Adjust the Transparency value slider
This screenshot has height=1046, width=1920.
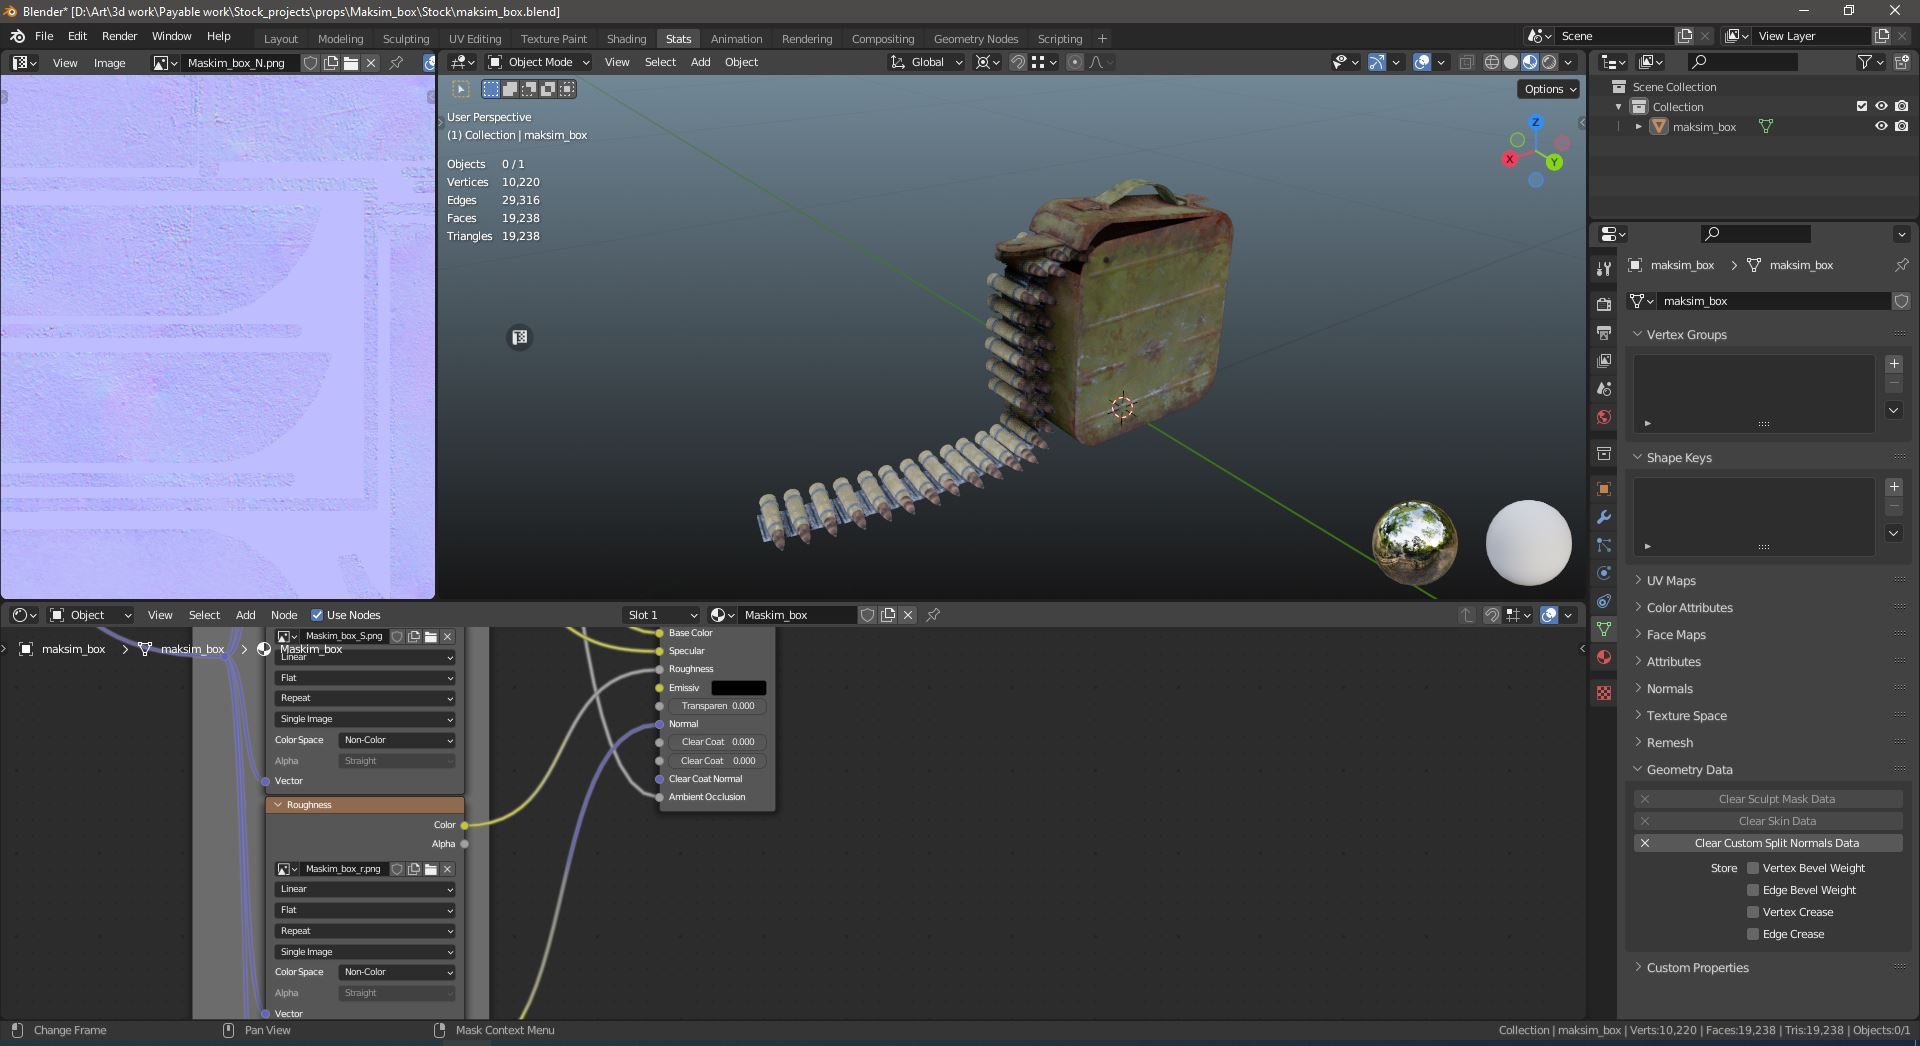click(x=718, y=706)
